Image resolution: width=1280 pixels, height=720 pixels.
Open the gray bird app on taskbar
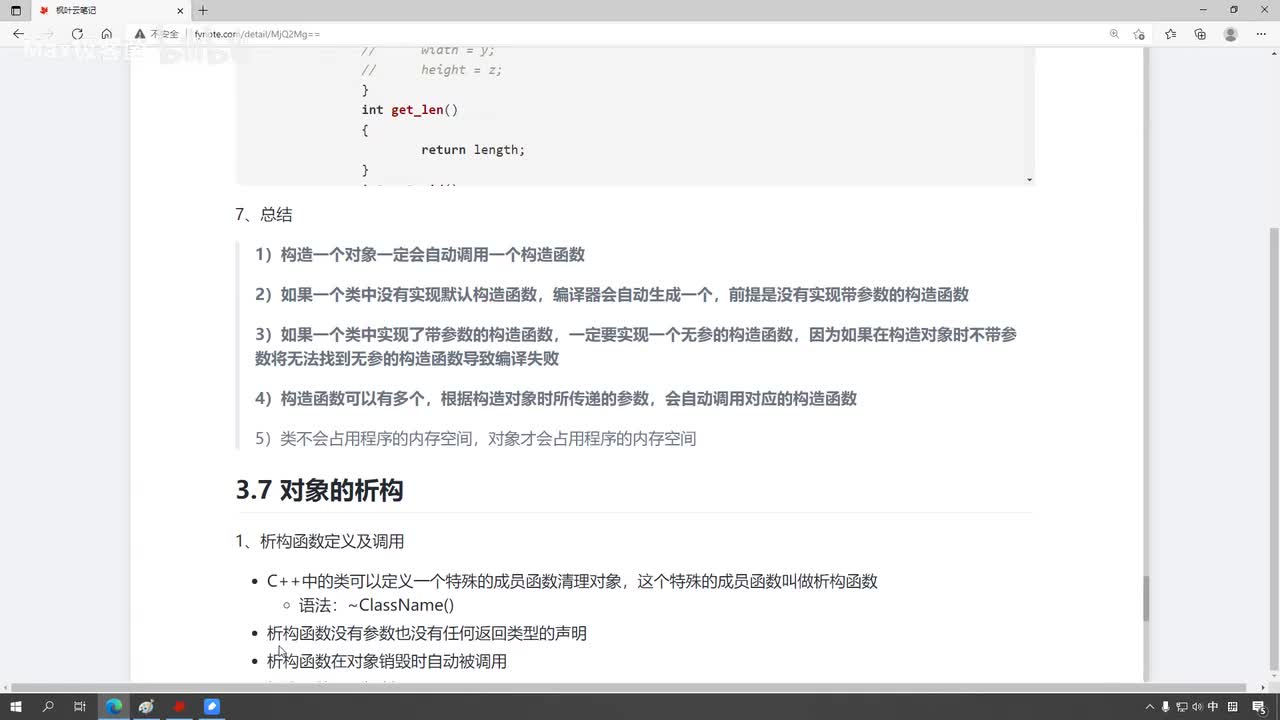pyautogui.click(x=146, y=707)
